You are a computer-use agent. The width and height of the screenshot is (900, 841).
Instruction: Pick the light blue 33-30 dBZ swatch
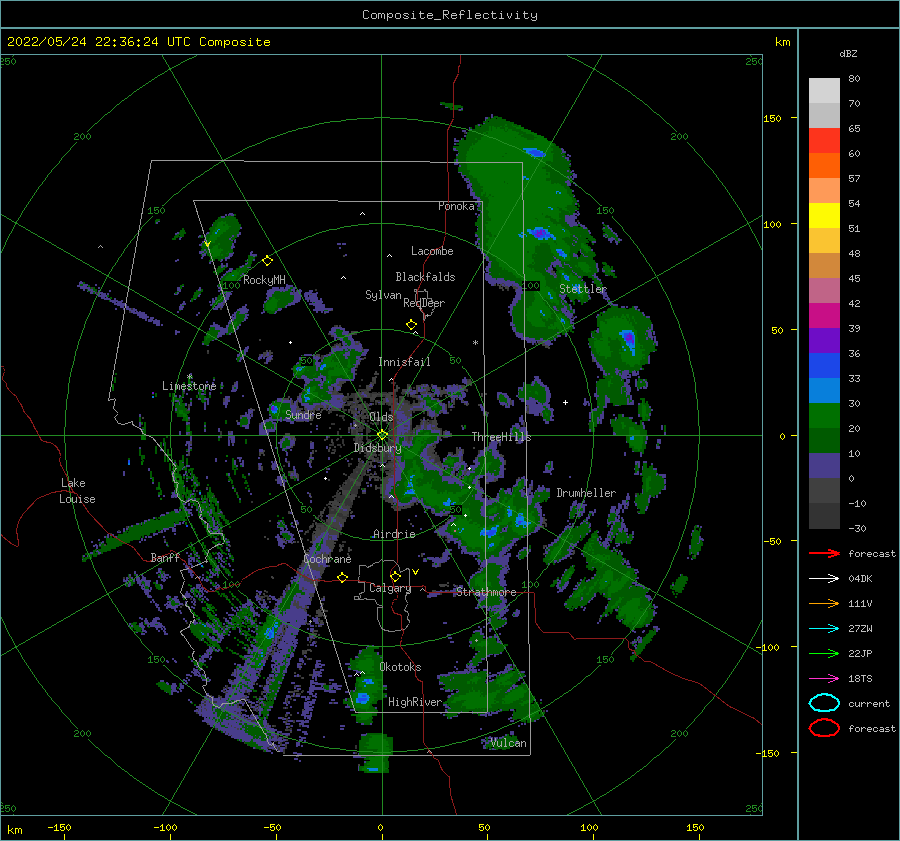click(x=824, y=391)
